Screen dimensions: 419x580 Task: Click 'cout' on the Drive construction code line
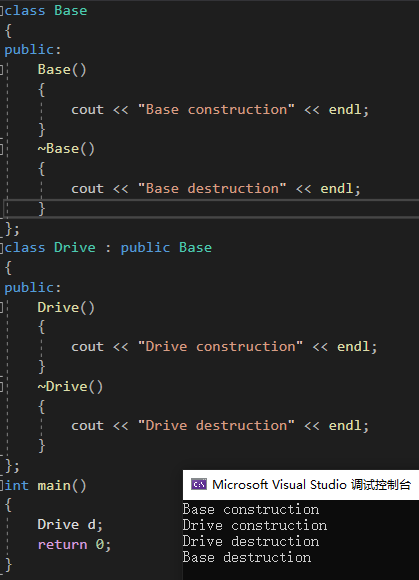point(87,347)
